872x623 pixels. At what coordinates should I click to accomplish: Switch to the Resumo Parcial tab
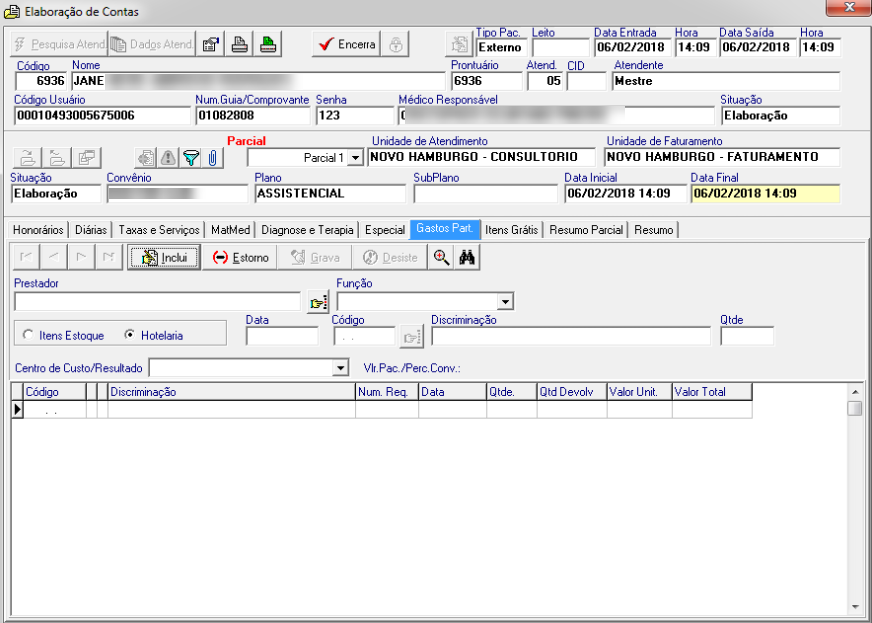(586, 230)
